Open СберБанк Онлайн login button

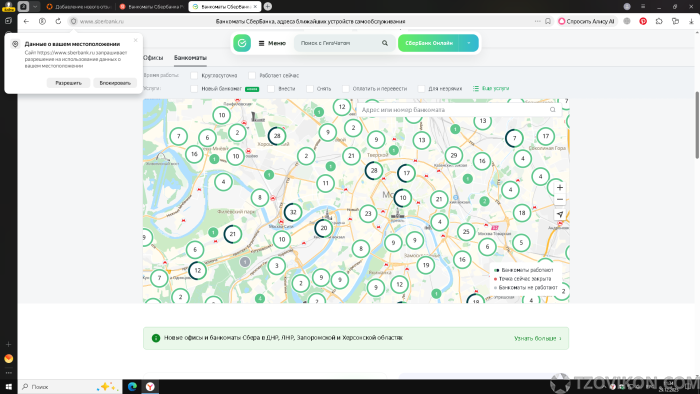point(429,43)
